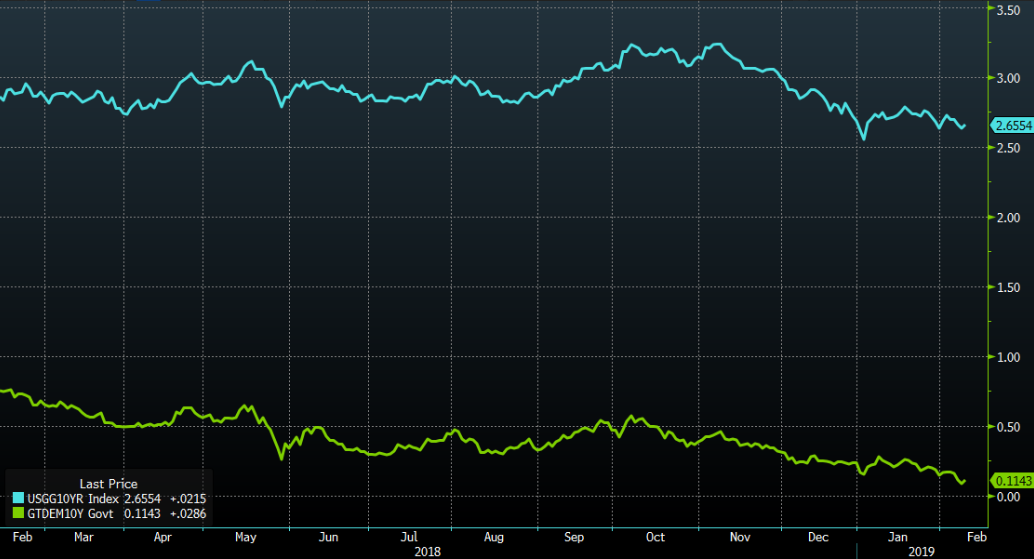Screen dimensions: 1034x559
Task: Click the green GTDEM10Y Govt legend swatch
Action: tap(18, 513)
